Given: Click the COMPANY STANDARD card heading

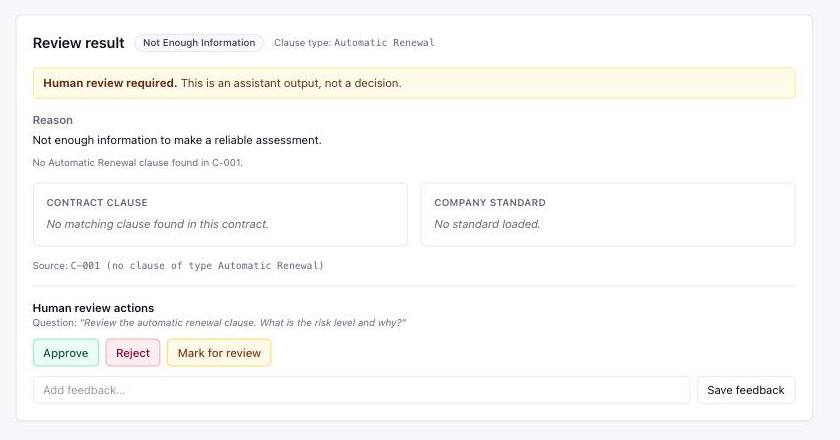Looking at the screenshot, I should (x=490, y=203).
